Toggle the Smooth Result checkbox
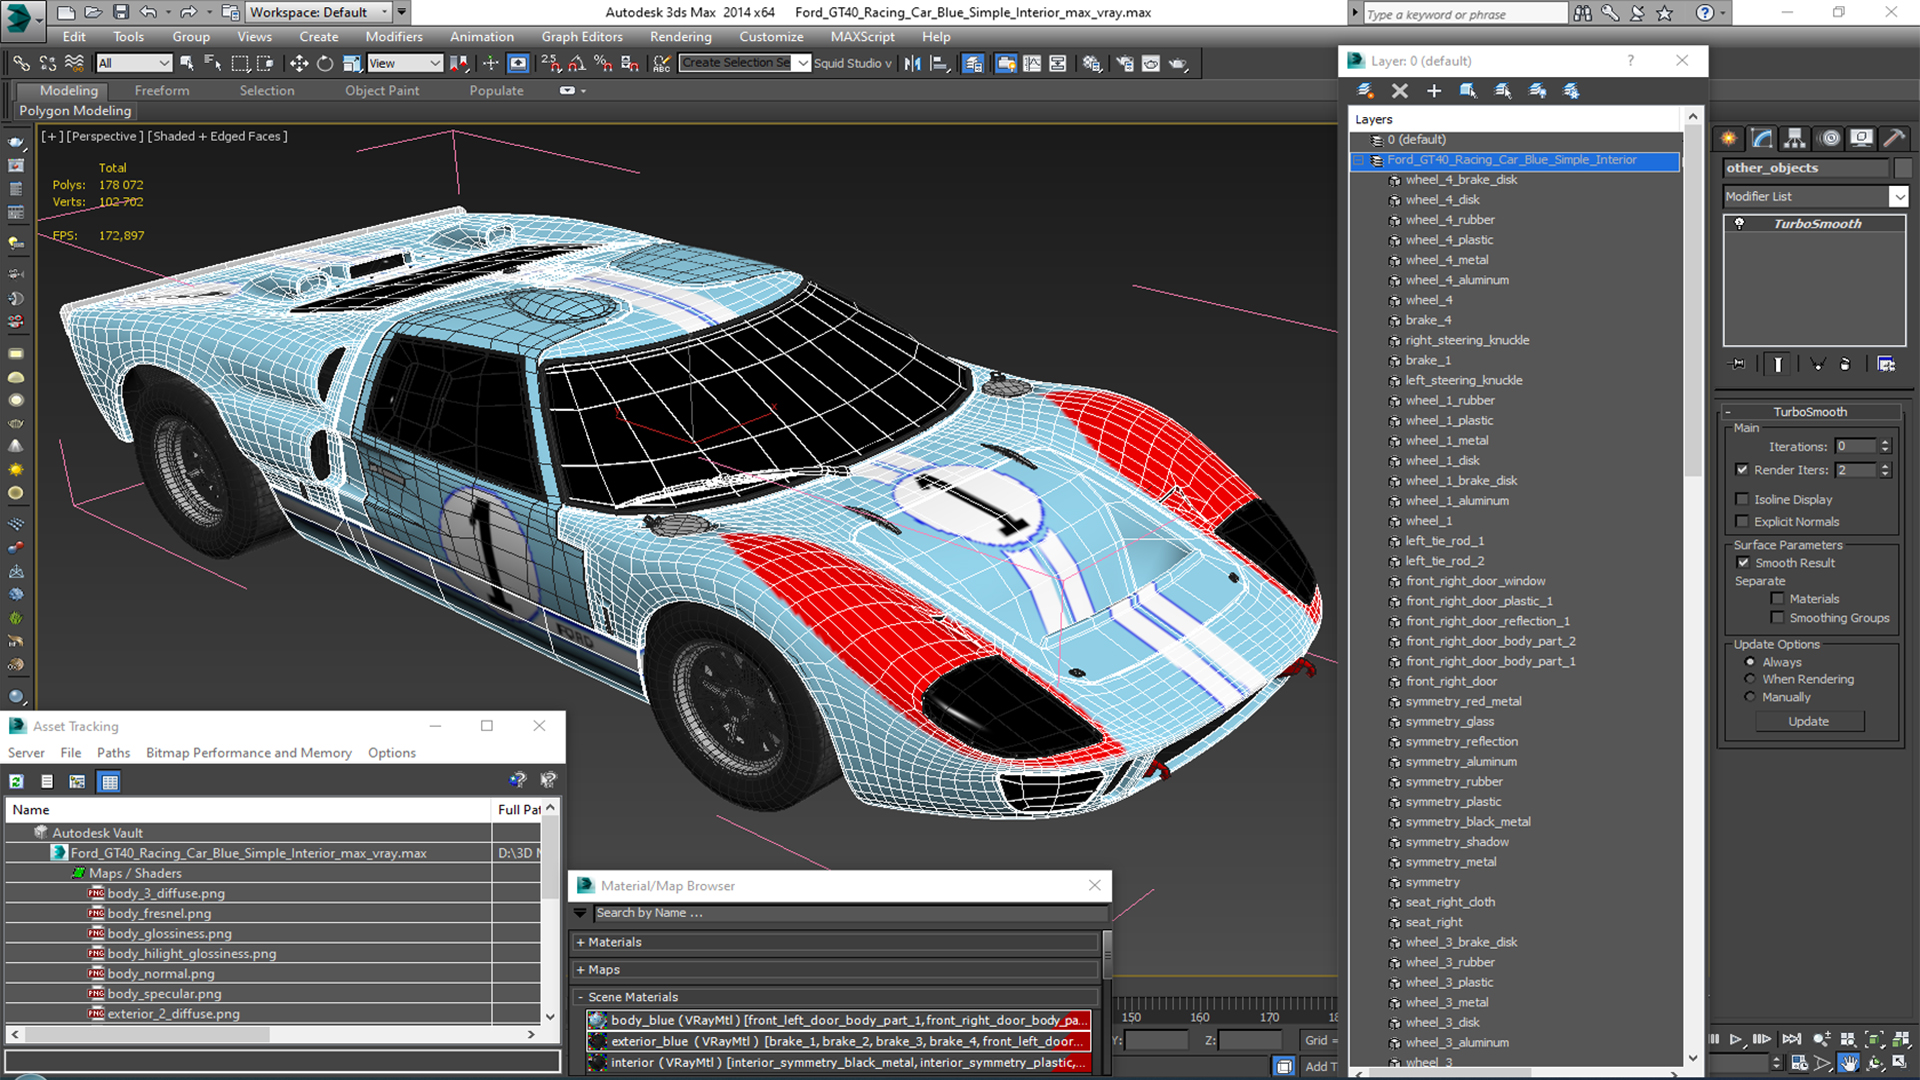This screenshot has height=1080, width=1920. (1743, 563)
